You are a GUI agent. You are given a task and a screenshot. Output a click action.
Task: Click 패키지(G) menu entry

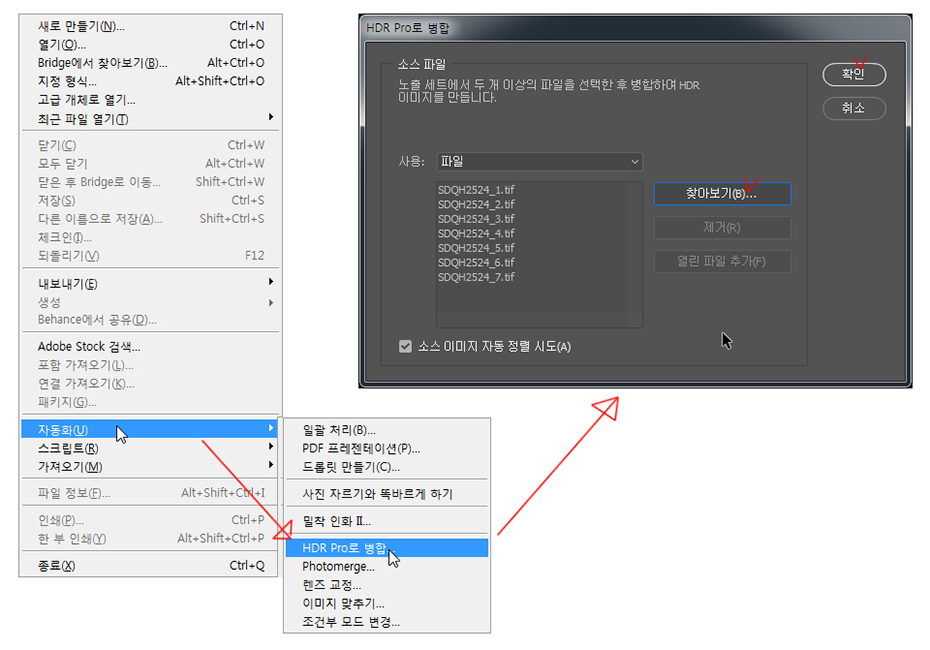pyautogui.click(x=151, y=402)
